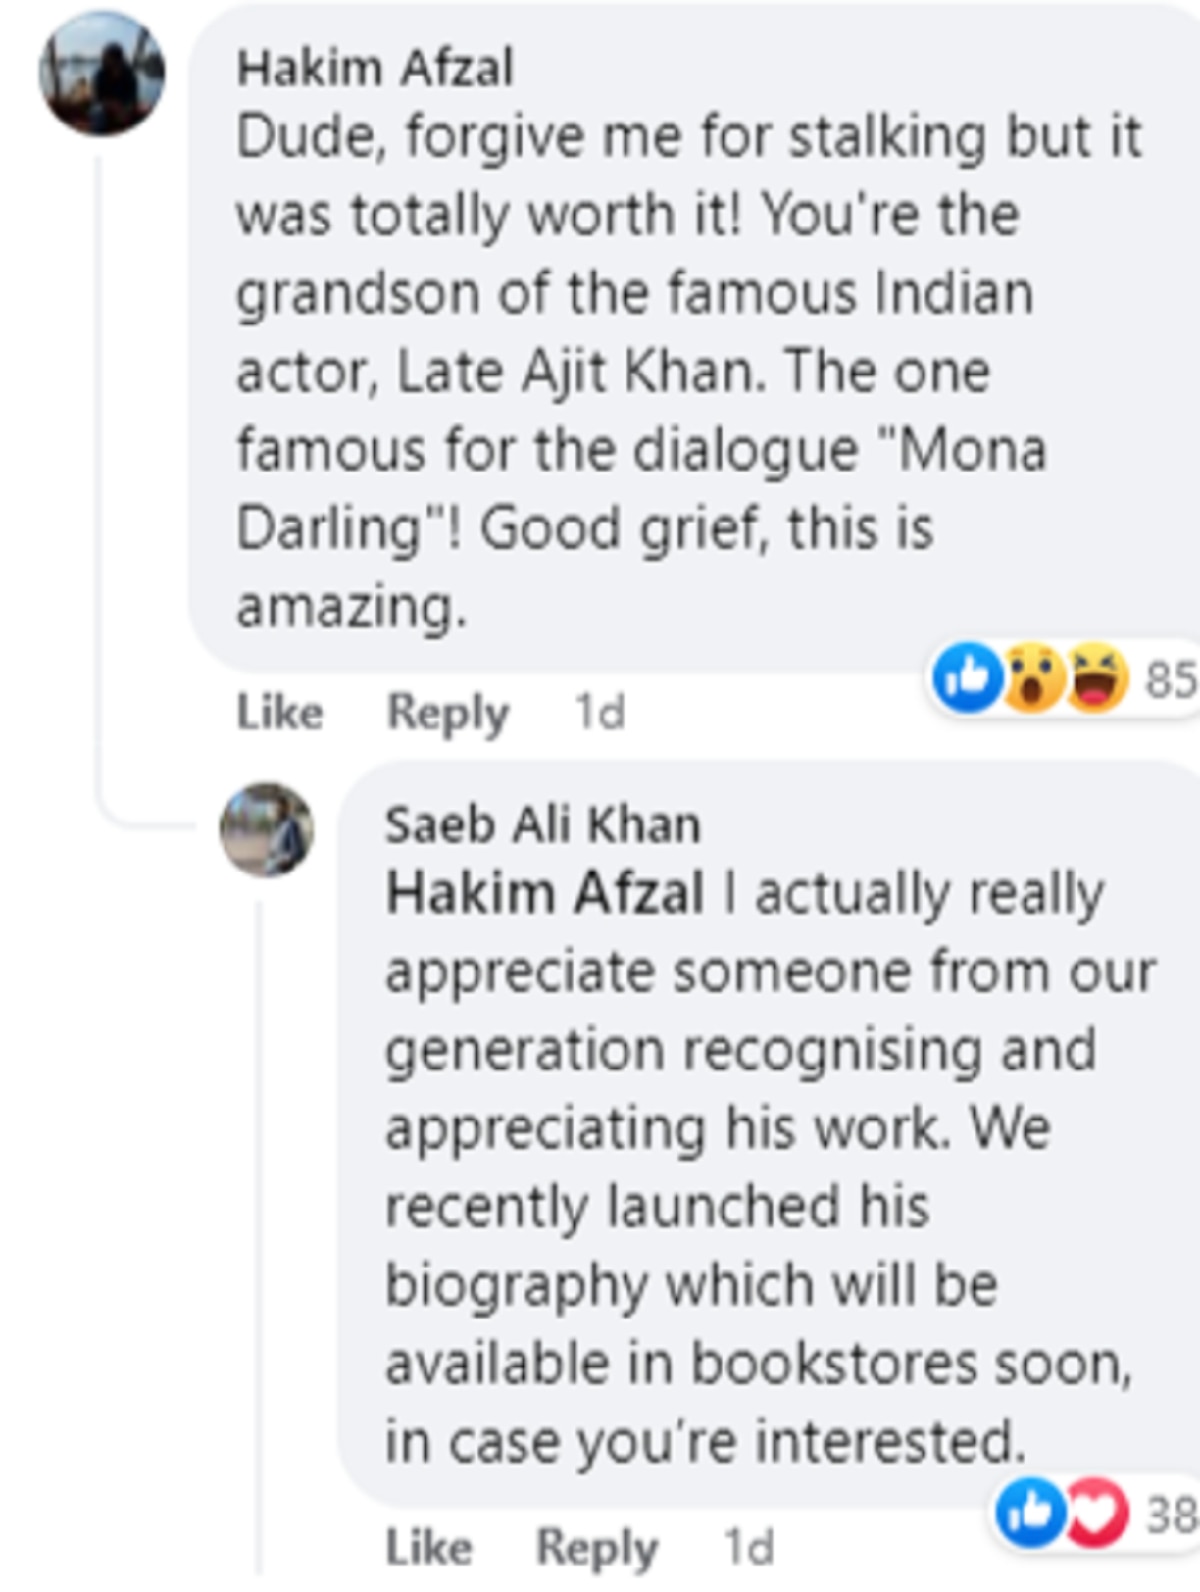Open Saeb Ali Khan's profile from name
This screenshot has height=1592, width=1200.
click(x=543, y=826)
